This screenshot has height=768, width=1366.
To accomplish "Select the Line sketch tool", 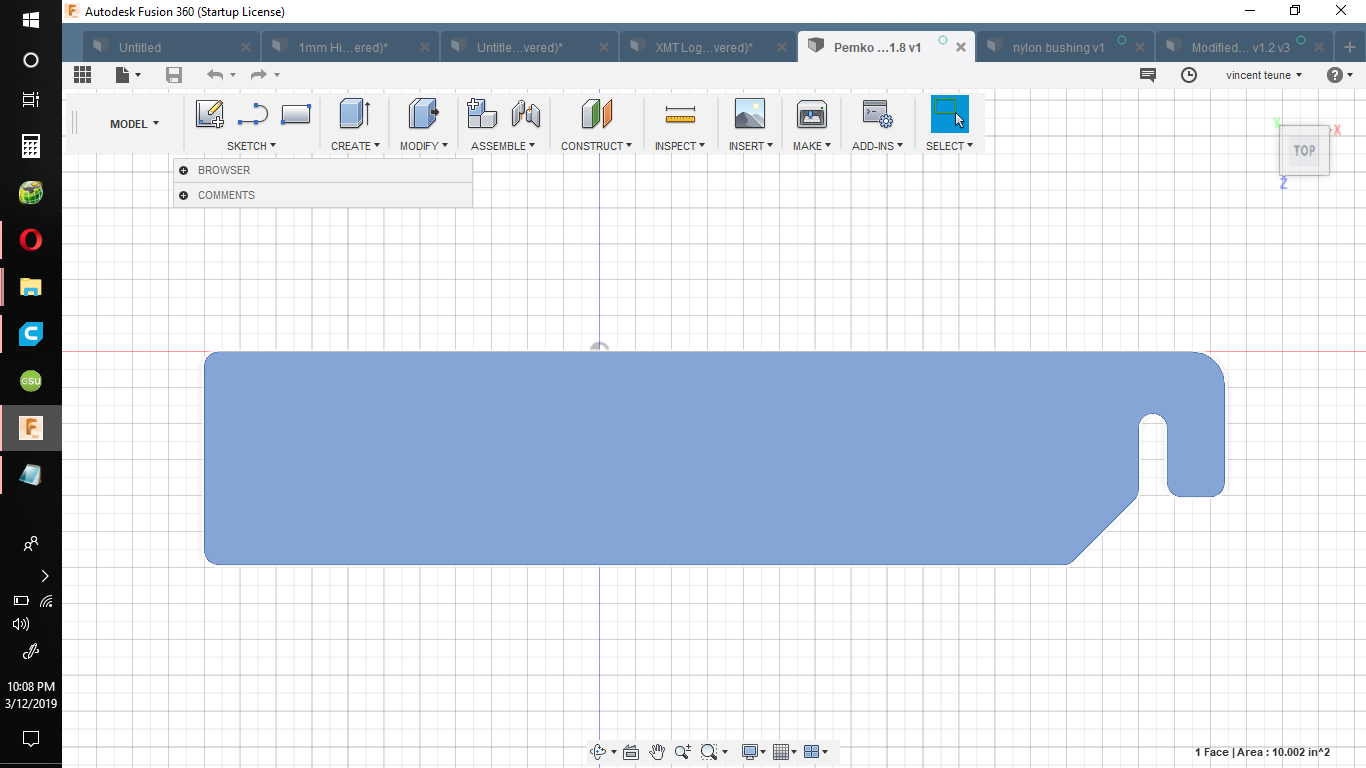I will click(x=253, y=115).
